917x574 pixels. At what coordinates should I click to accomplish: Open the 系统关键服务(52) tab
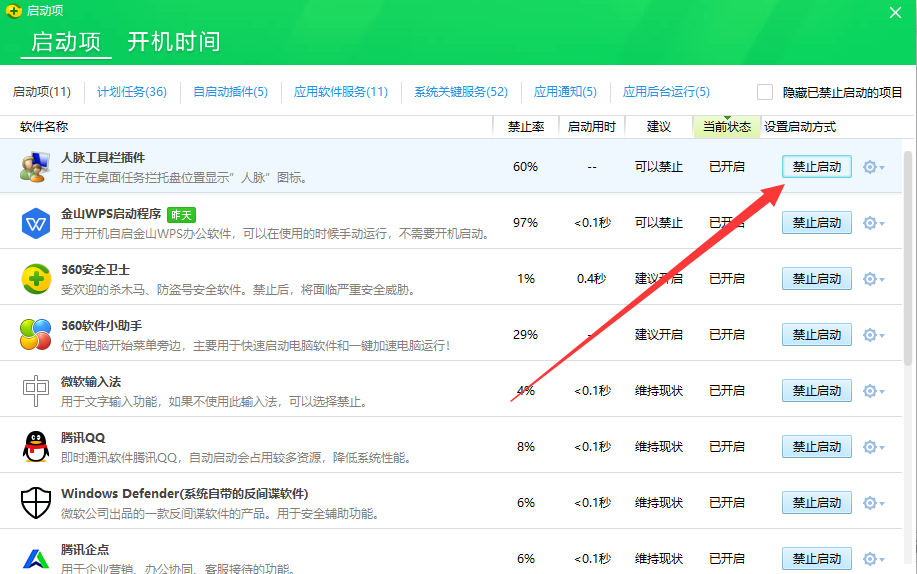pyautogui.click(x=461, y=92)
